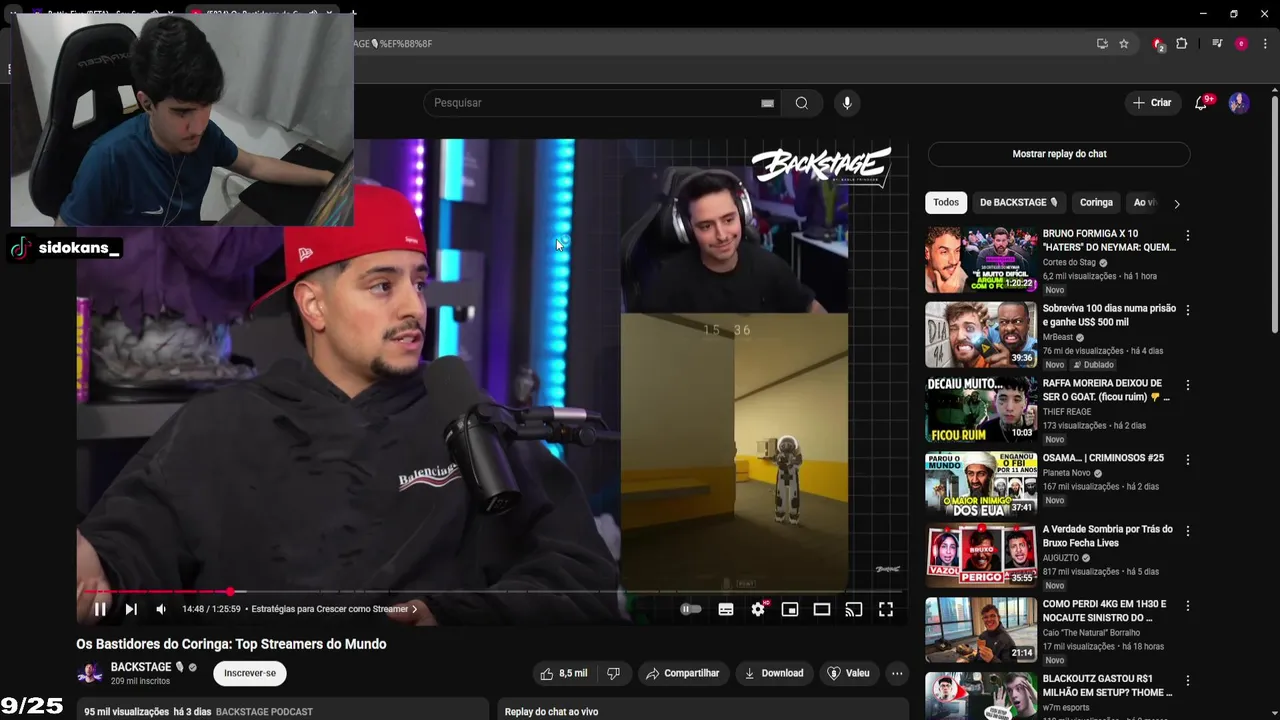This screenshot has height=720, width=1280.
Task: Open the Chrome extensions puzzle icon
Action: [x=1181, y=44]
